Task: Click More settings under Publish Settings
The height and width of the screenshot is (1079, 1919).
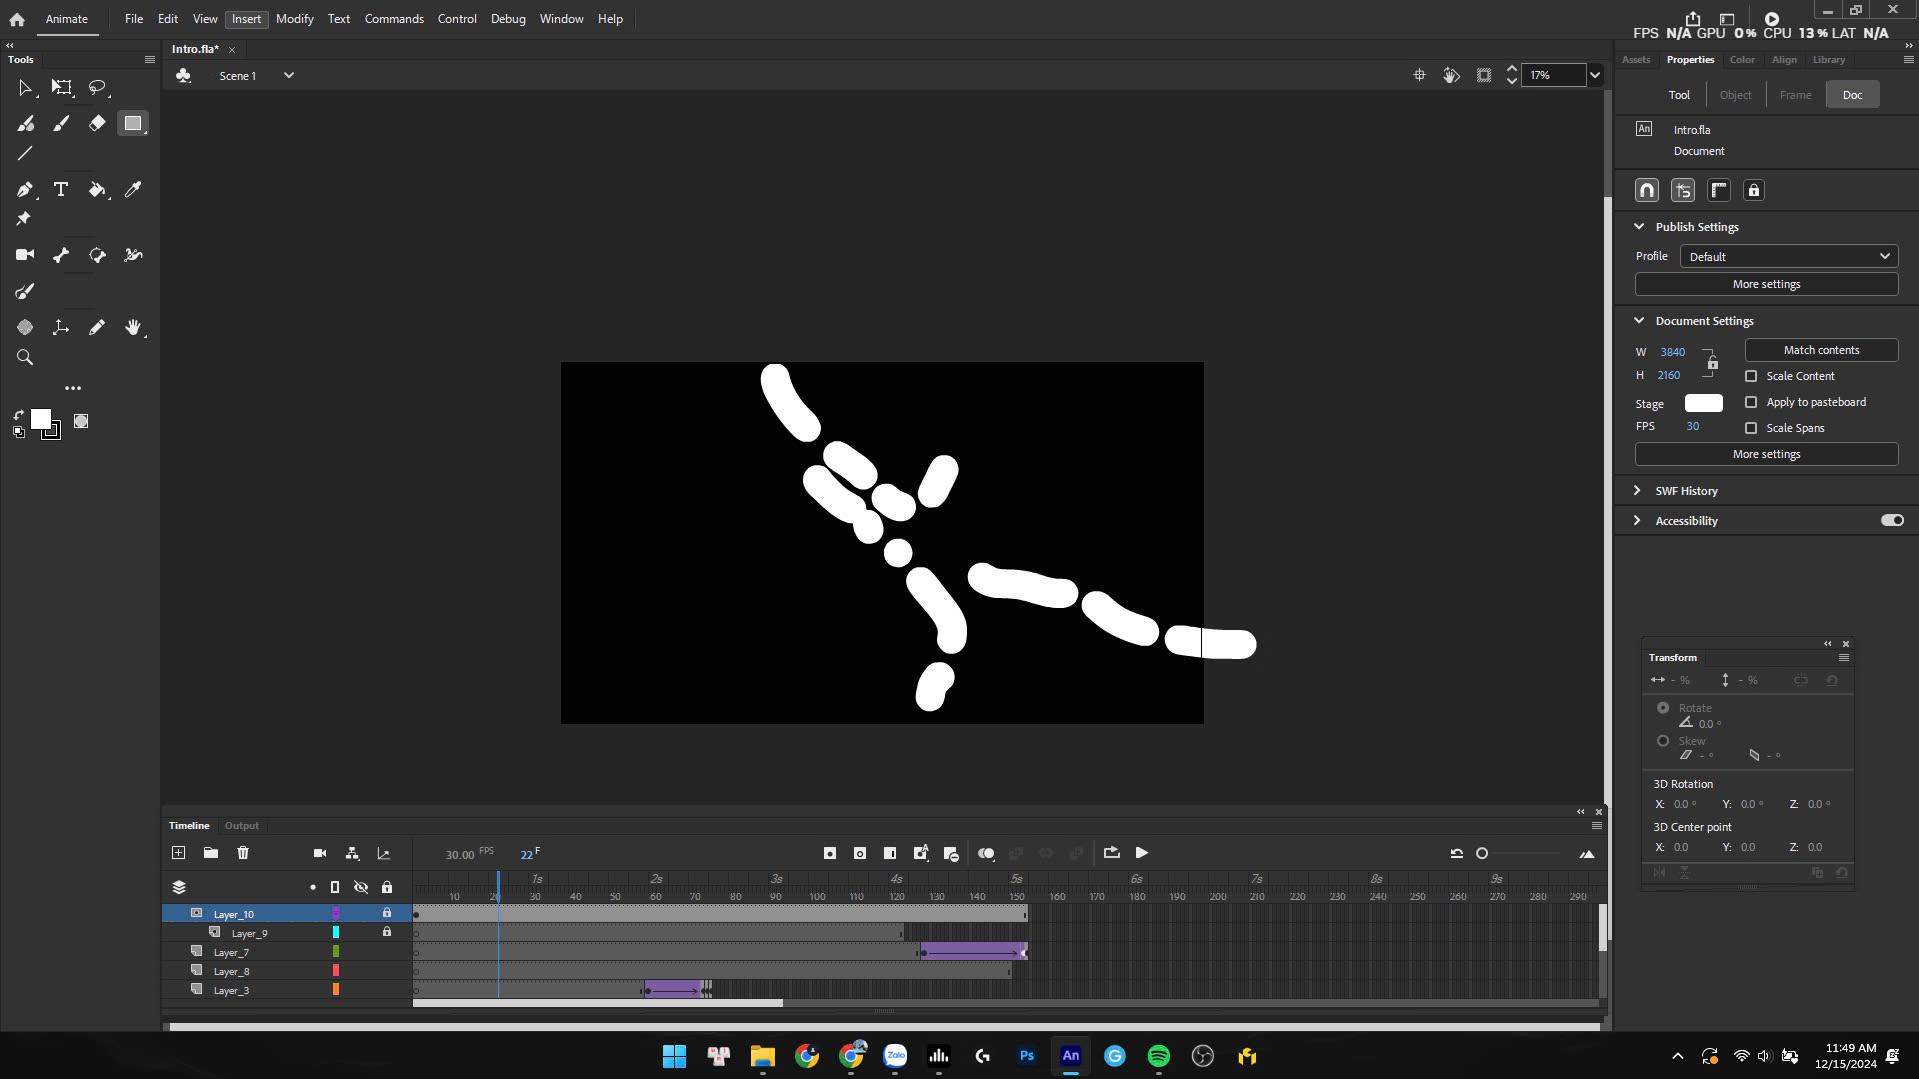Action: [x=1766, y=284]
